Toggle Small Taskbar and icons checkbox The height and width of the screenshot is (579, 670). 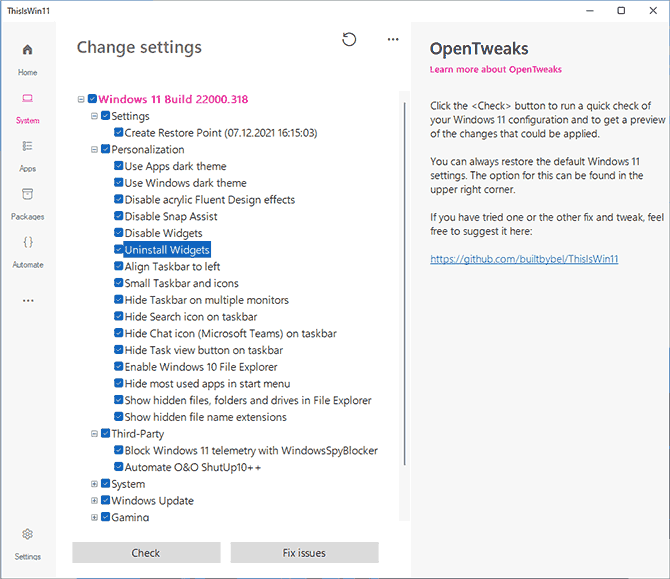click(118, 282)
